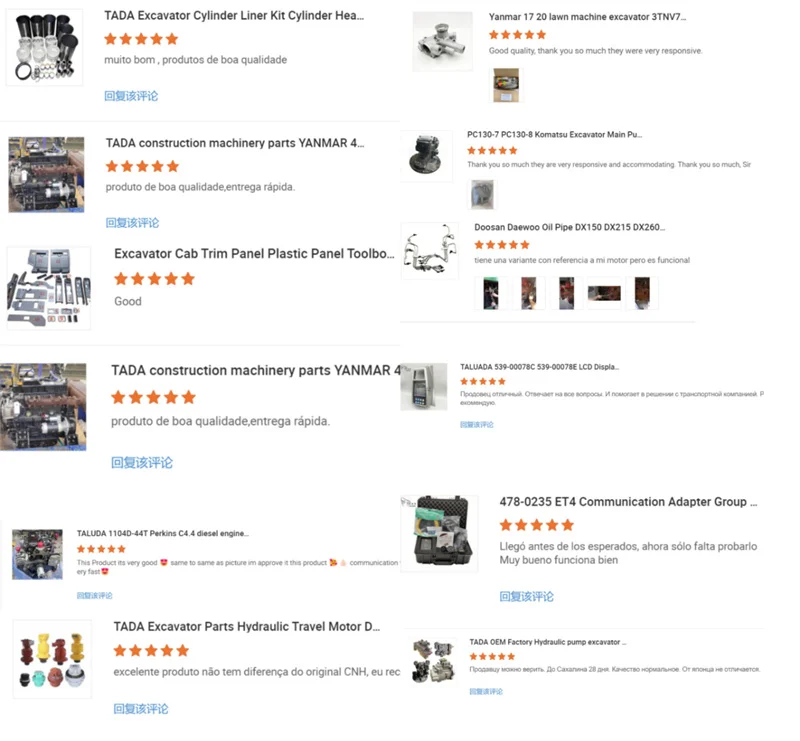Click the reply link under the muito bom review
Image resolution: width=800 pixels, height=741 pixels.
pyautogui.click(x=131, y=96)
